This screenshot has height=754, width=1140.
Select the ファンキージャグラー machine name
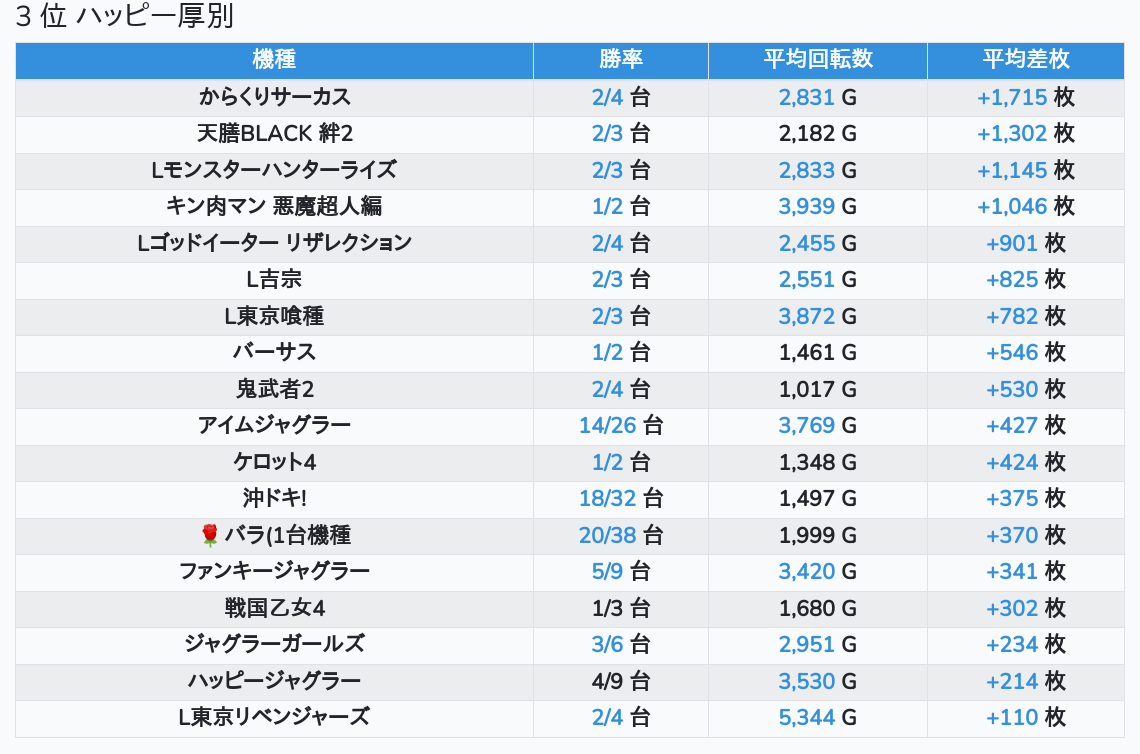pos(274,571)
